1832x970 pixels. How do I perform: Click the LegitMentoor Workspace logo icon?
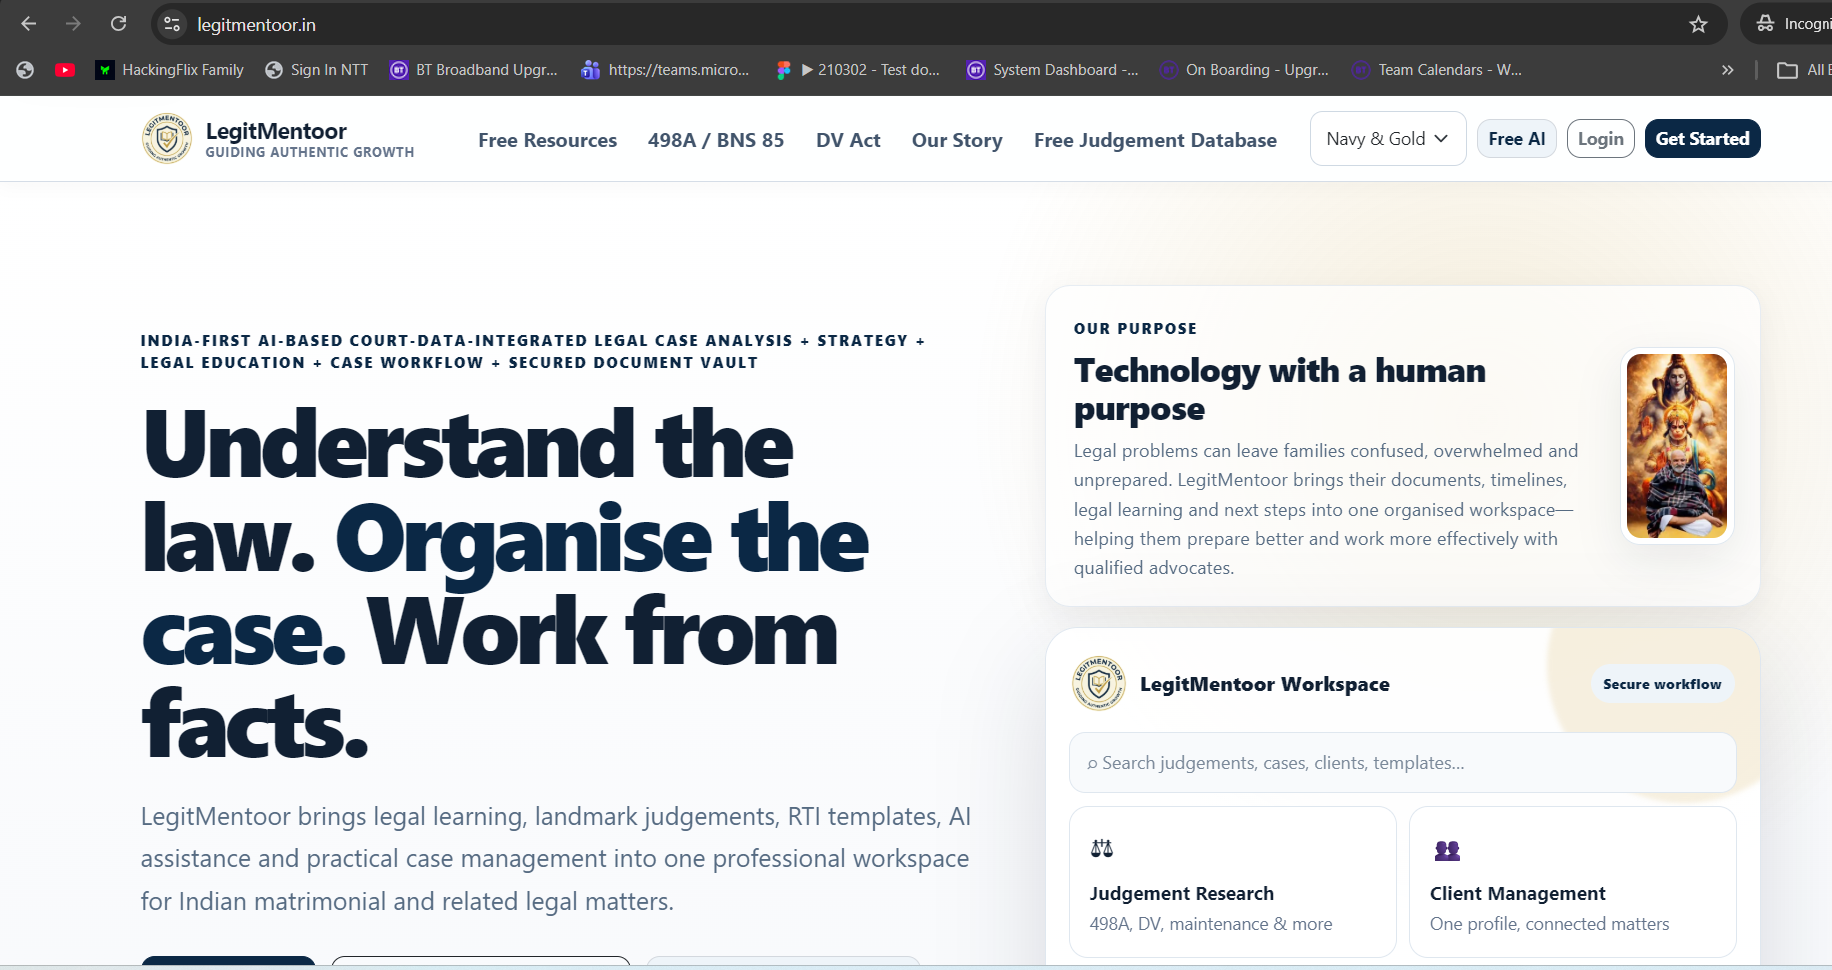pyautogui.click(x=1099, y=684)
